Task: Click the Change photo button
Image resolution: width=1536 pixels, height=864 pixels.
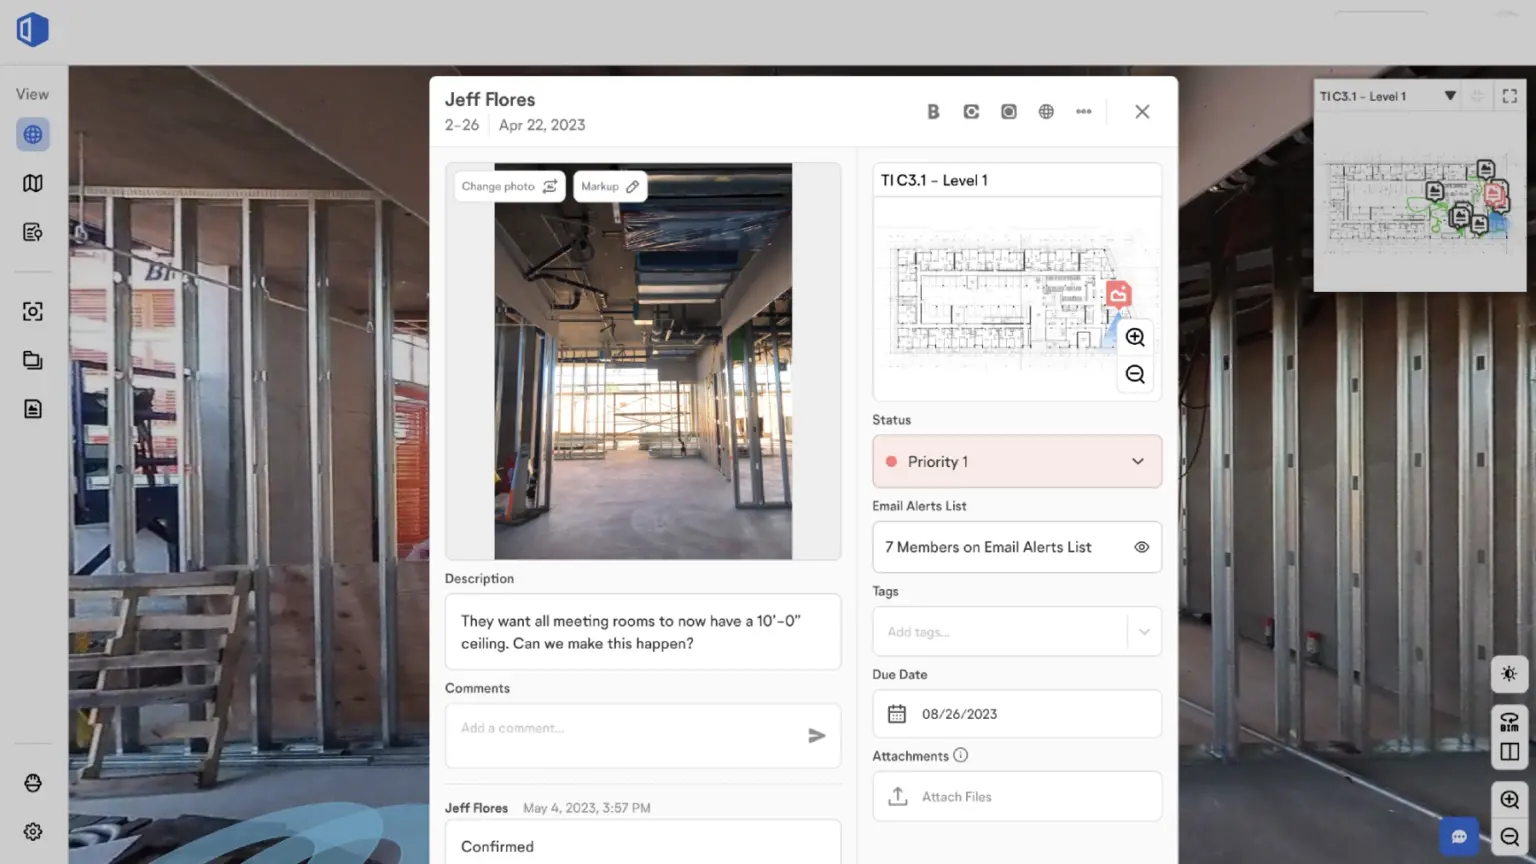Action: point(509,187)
